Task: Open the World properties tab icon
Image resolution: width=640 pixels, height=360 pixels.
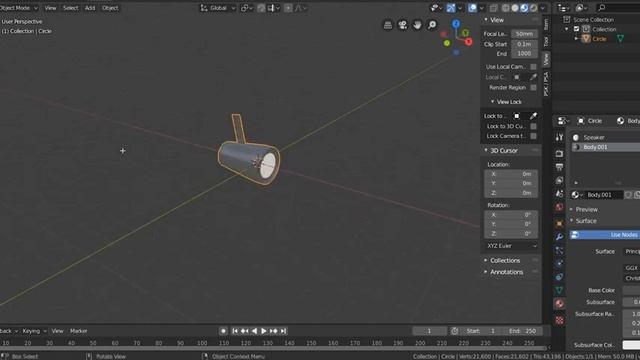Action: 559,207
